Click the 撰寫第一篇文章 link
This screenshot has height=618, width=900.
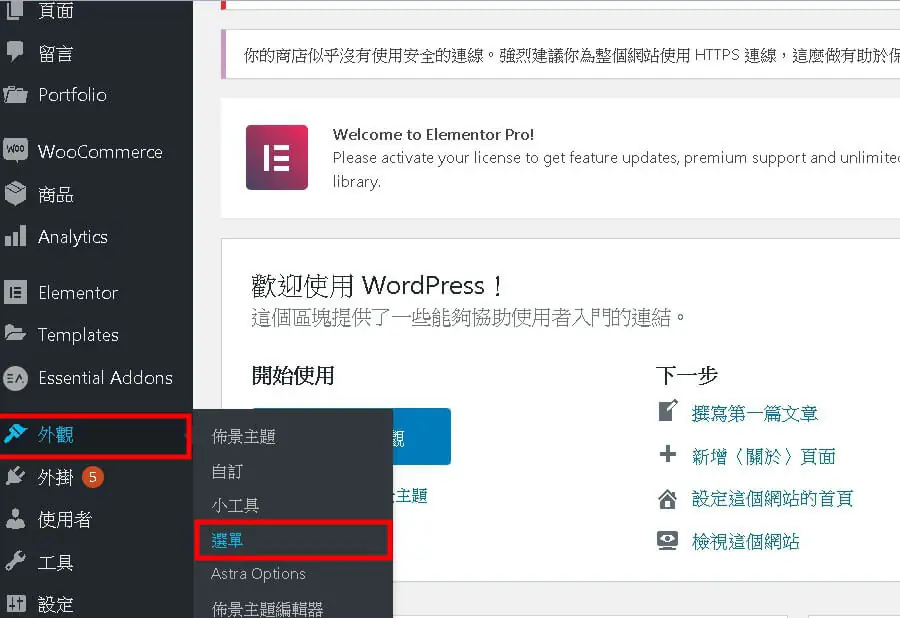pos(754,413)
